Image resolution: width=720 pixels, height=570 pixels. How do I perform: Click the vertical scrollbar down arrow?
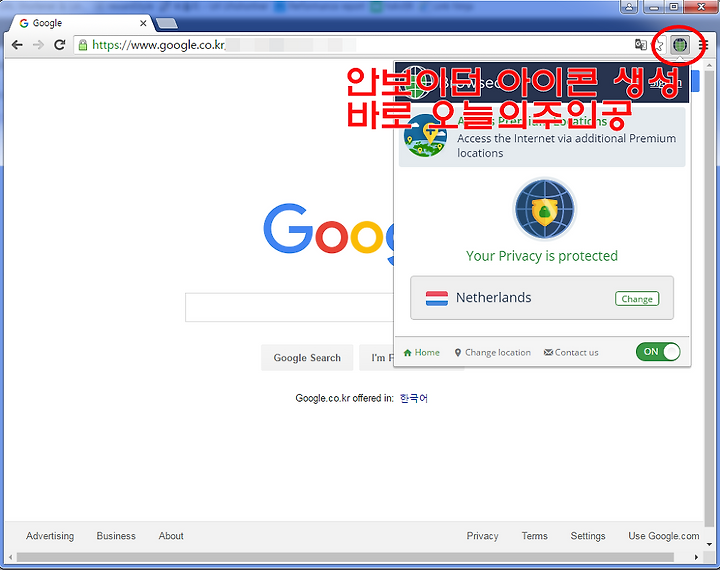[x=709, y=545]
